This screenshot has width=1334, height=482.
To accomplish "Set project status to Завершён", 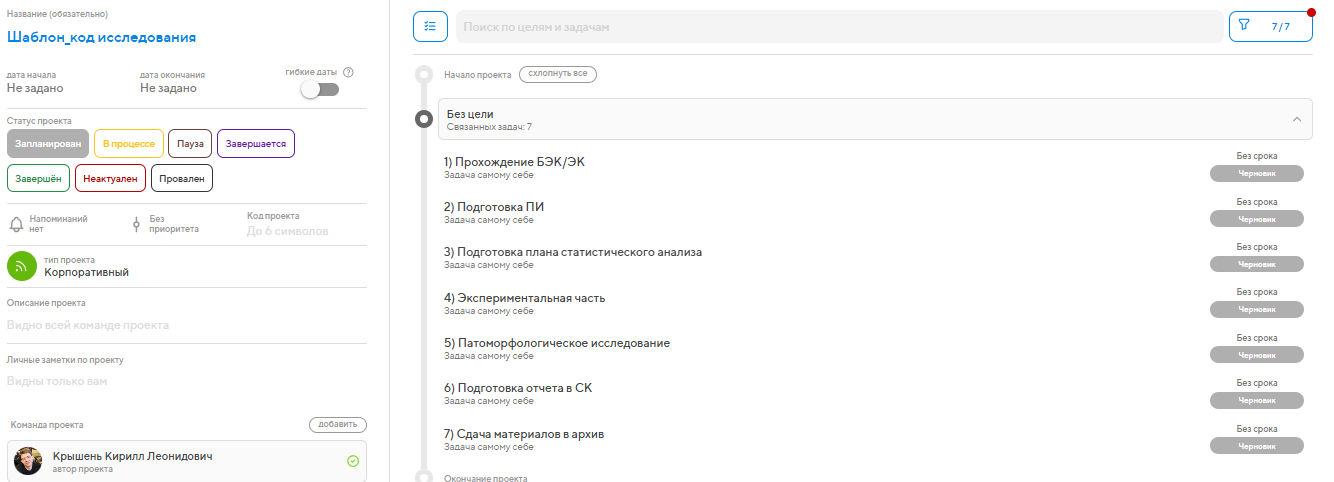I will coord(38,178).
